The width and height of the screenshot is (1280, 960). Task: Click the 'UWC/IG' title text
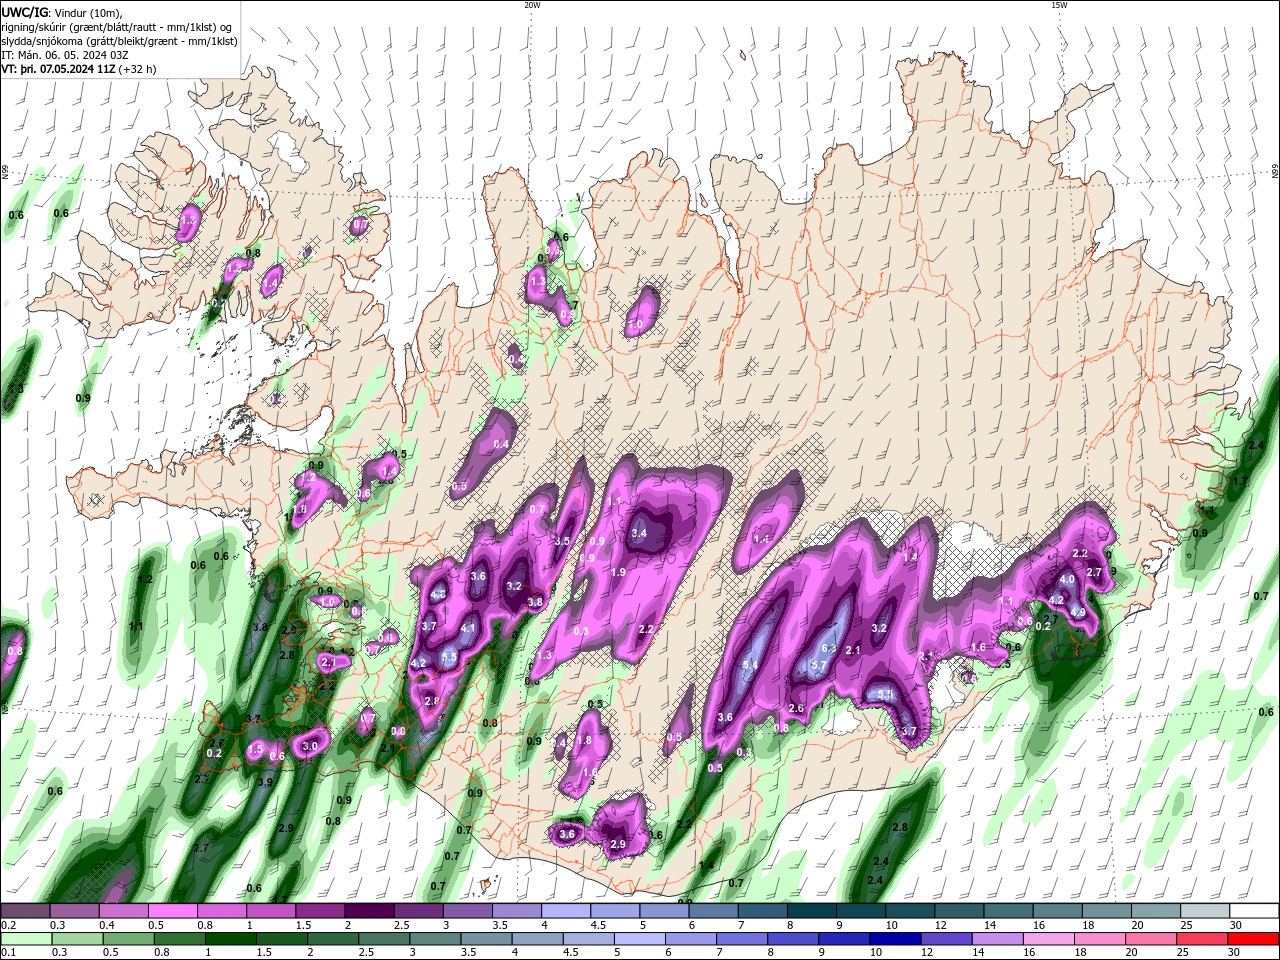click(x=24, y=12)
